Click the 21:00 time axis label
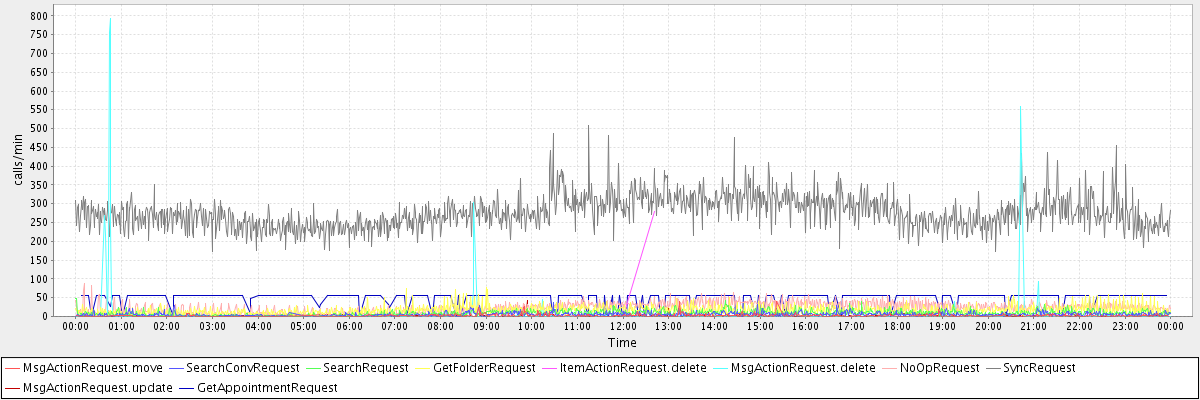The width and height of the screenshot is (1200, 400). pos(1033,326)
